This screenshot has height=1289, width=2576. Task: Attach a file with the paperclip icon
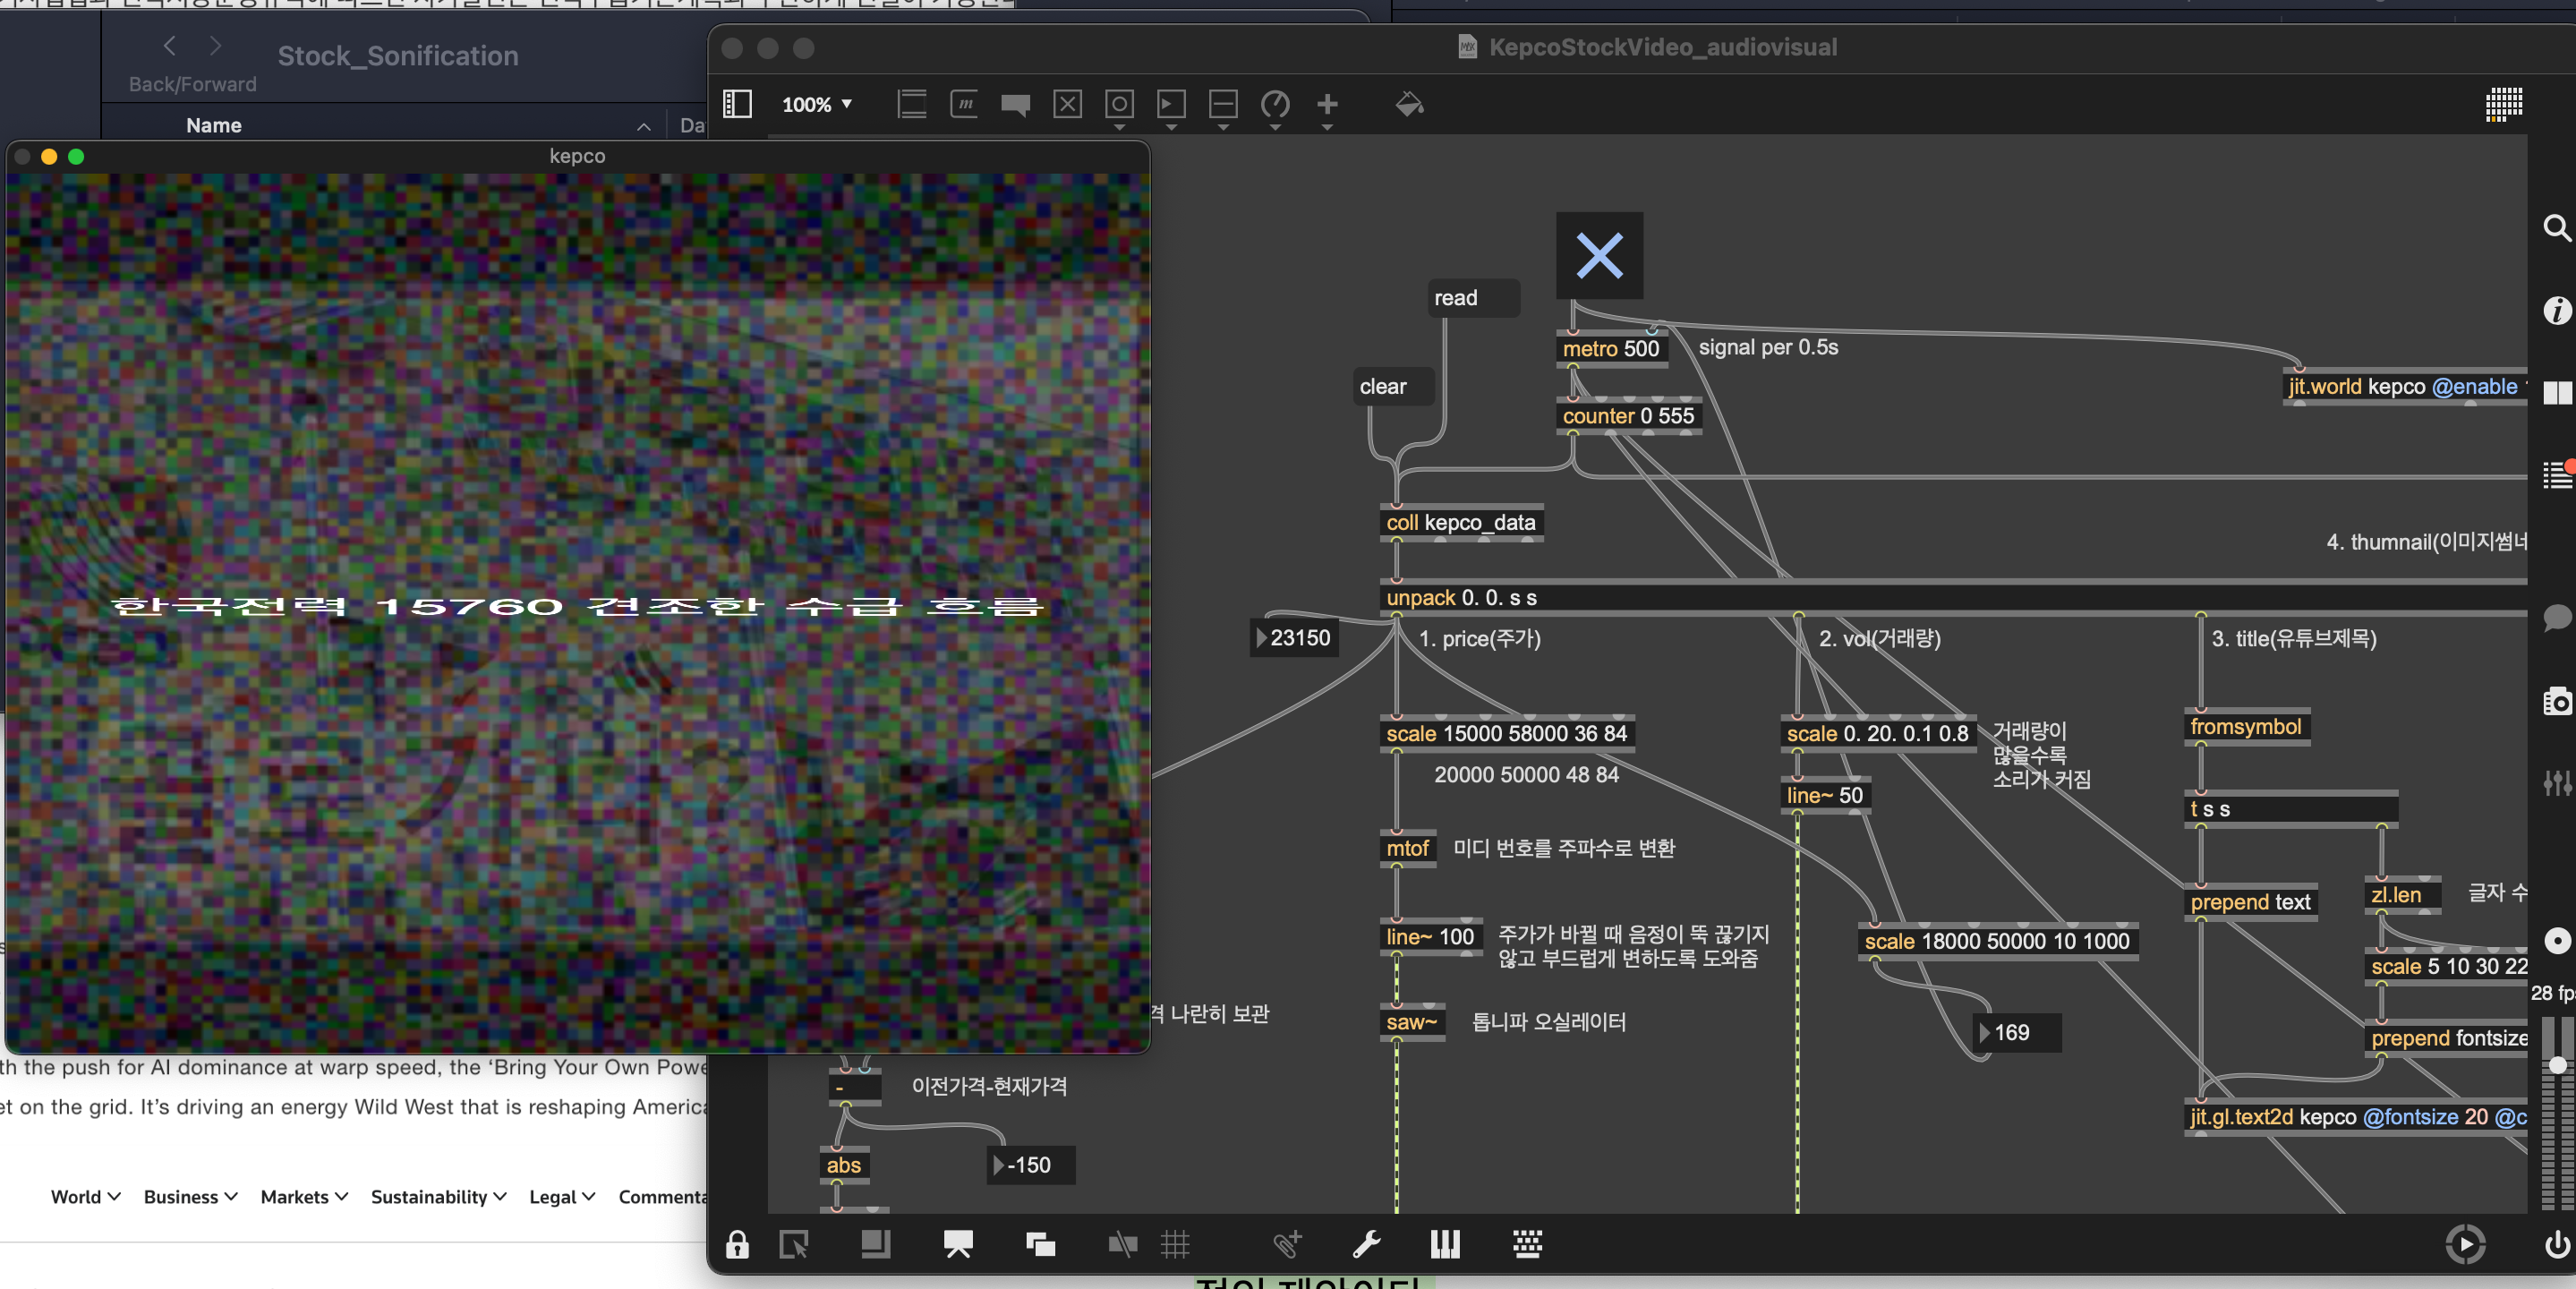[1288, 1245]
